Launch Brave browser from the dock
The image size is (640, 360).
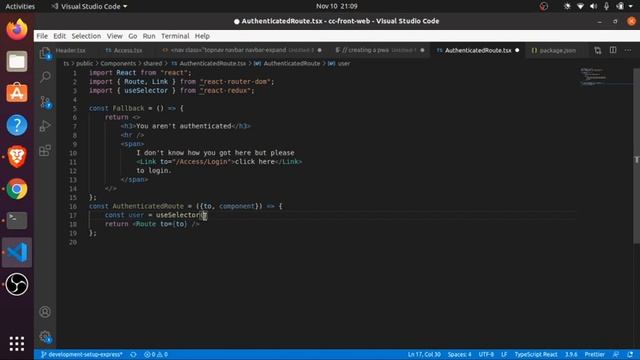pos(17,157)
